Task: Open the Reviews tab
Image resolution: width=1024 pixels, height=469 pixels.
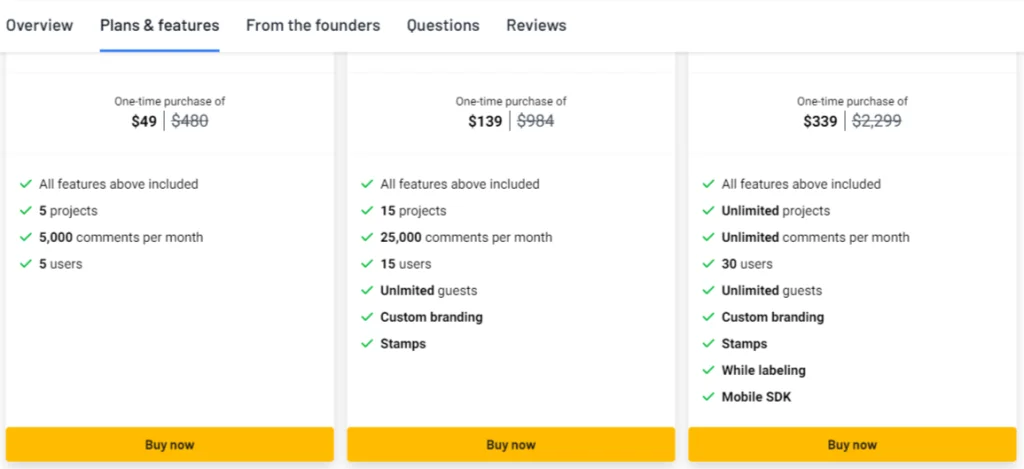Action: pos(536,25)
